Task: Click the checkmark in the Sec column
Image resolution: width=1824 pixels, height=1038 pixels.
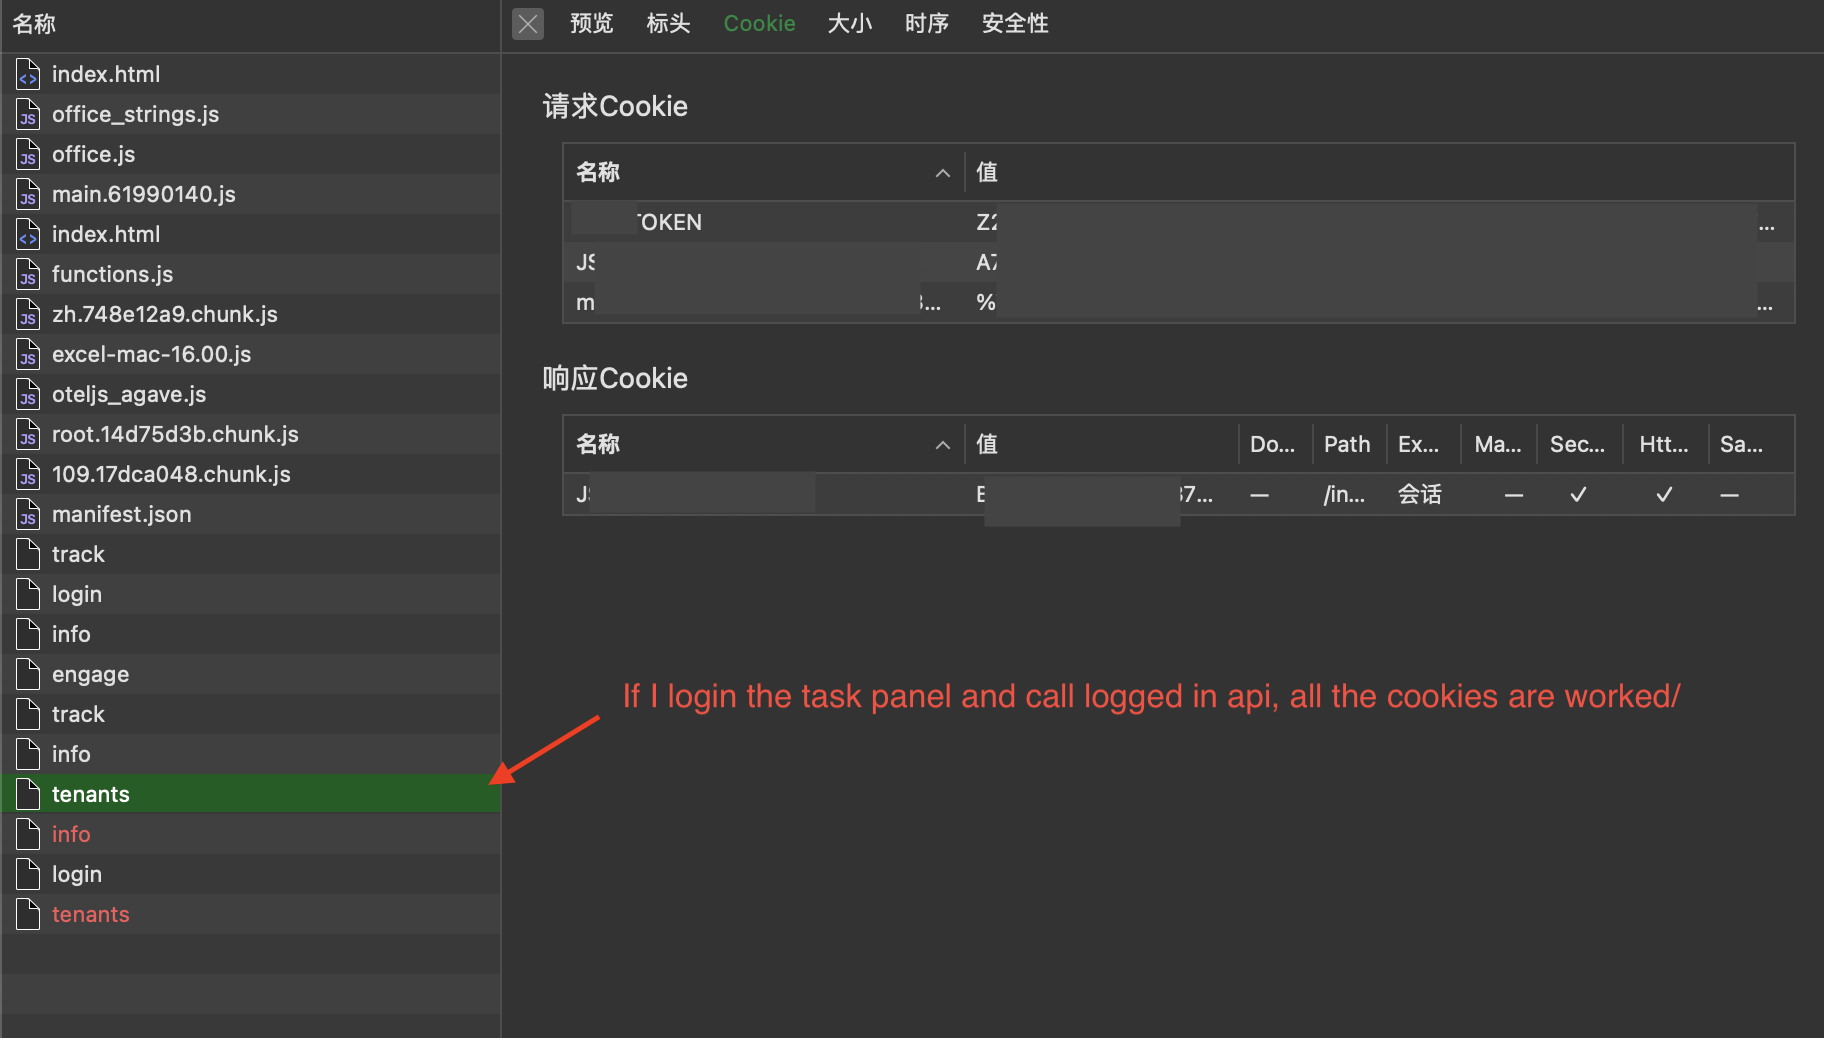Action: [1578, 494]
